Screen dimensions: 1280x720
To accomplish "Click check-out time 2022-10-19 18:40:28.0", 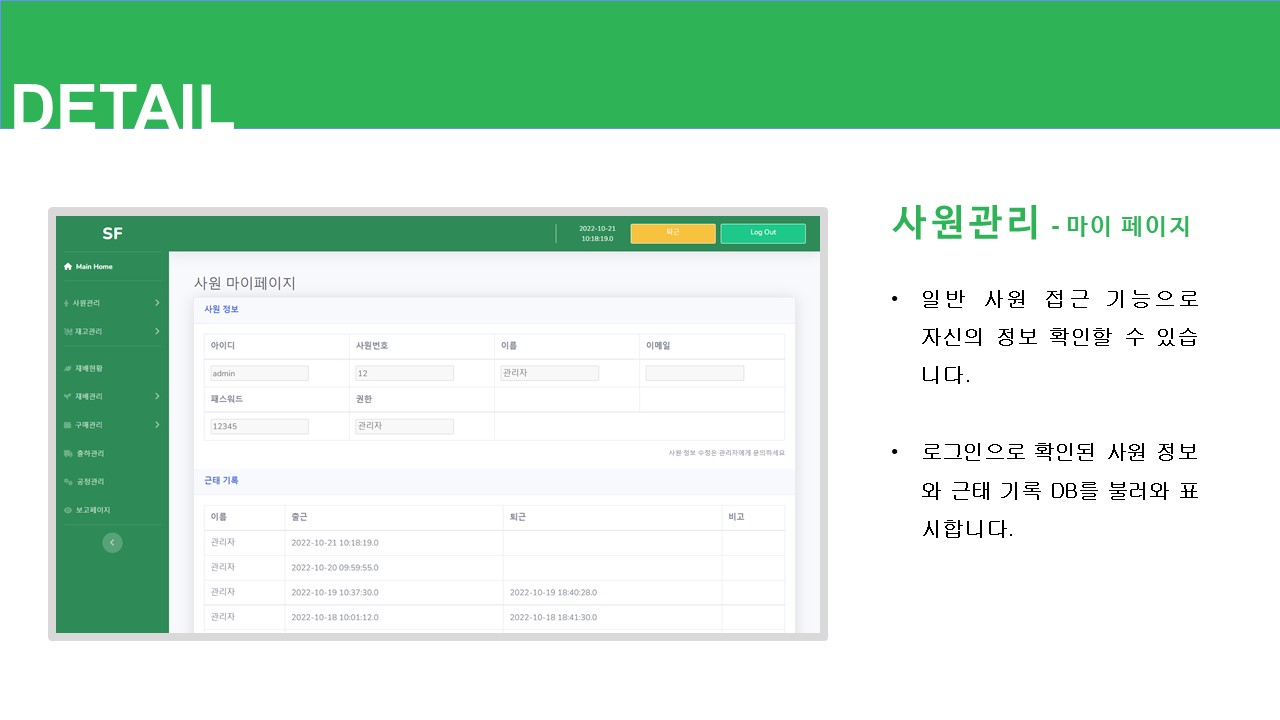I will click(553, 593).
